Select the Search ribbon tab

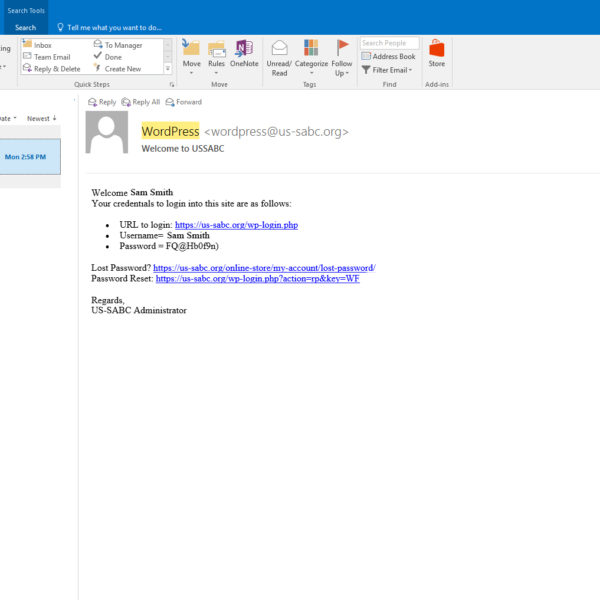(x=25, y=28)
